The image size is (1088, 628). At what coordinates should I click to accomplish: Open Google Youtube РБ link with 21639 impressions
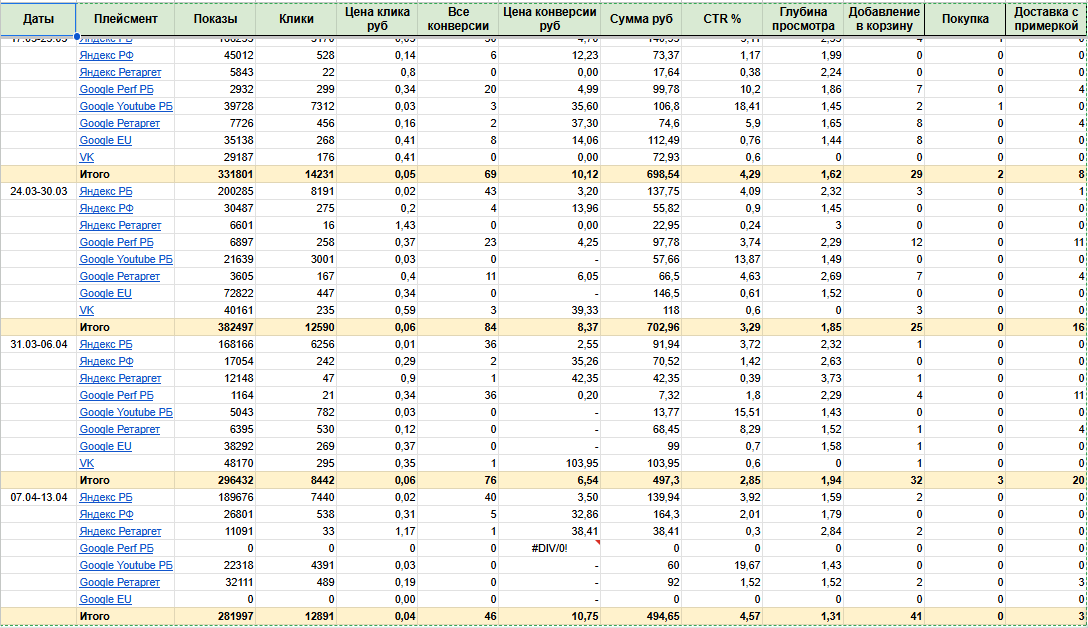pos(126,260)
